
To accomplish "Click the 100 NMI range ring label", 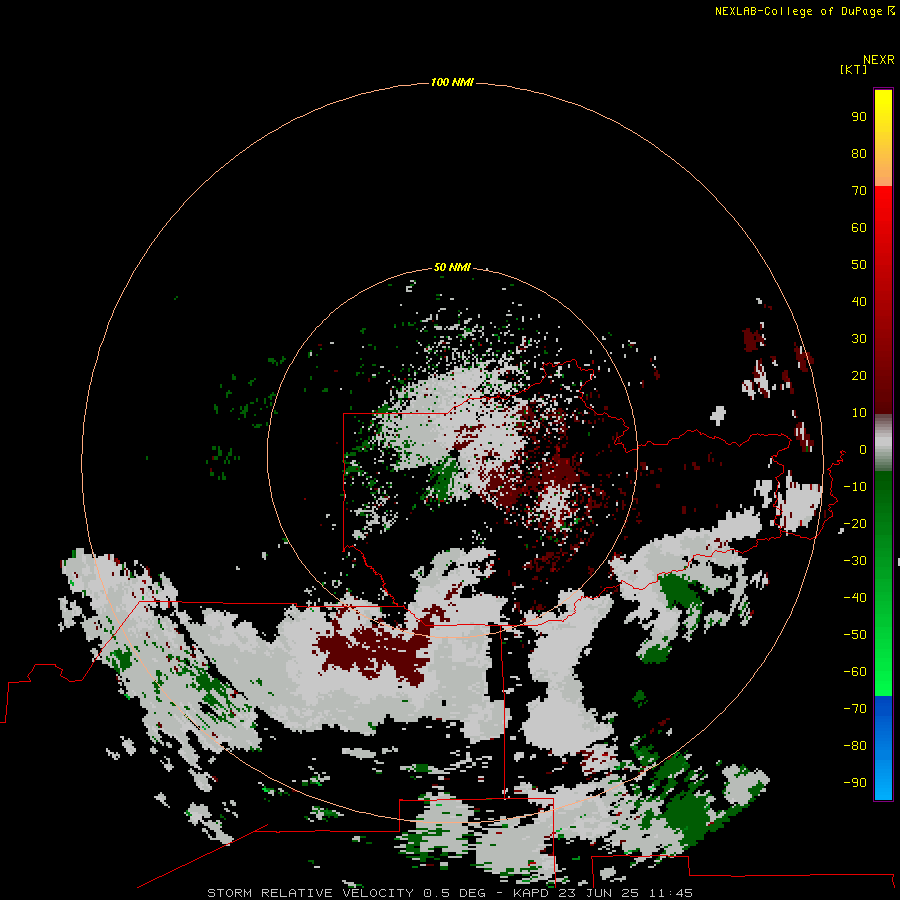I will [452, 83].
